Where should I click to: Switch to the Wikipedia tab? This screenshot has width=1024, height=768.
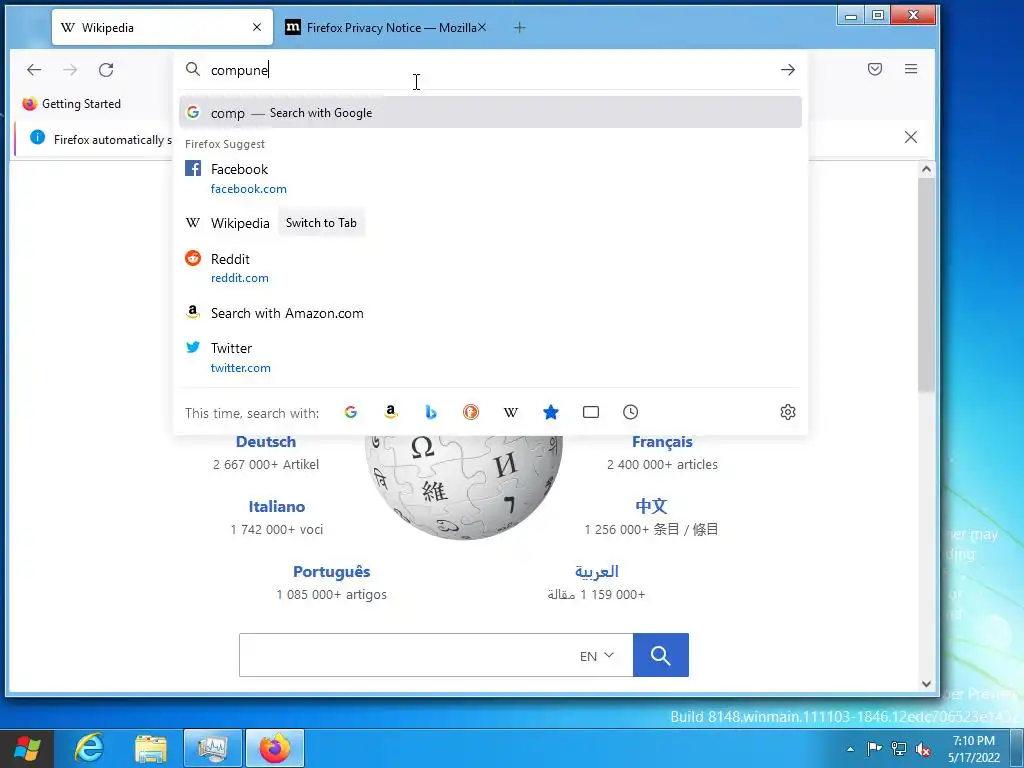point(162,27)
